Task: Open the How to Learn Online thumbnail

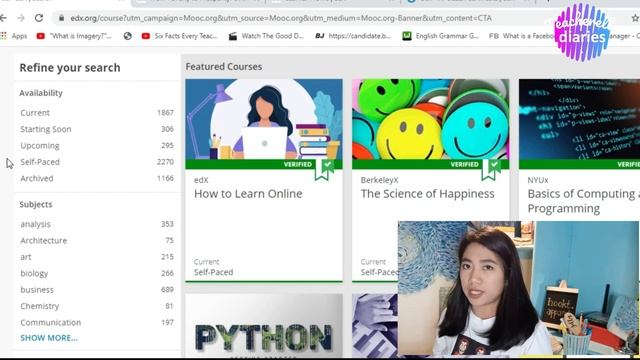Action: pyautogui.click(x=264, y=119)
